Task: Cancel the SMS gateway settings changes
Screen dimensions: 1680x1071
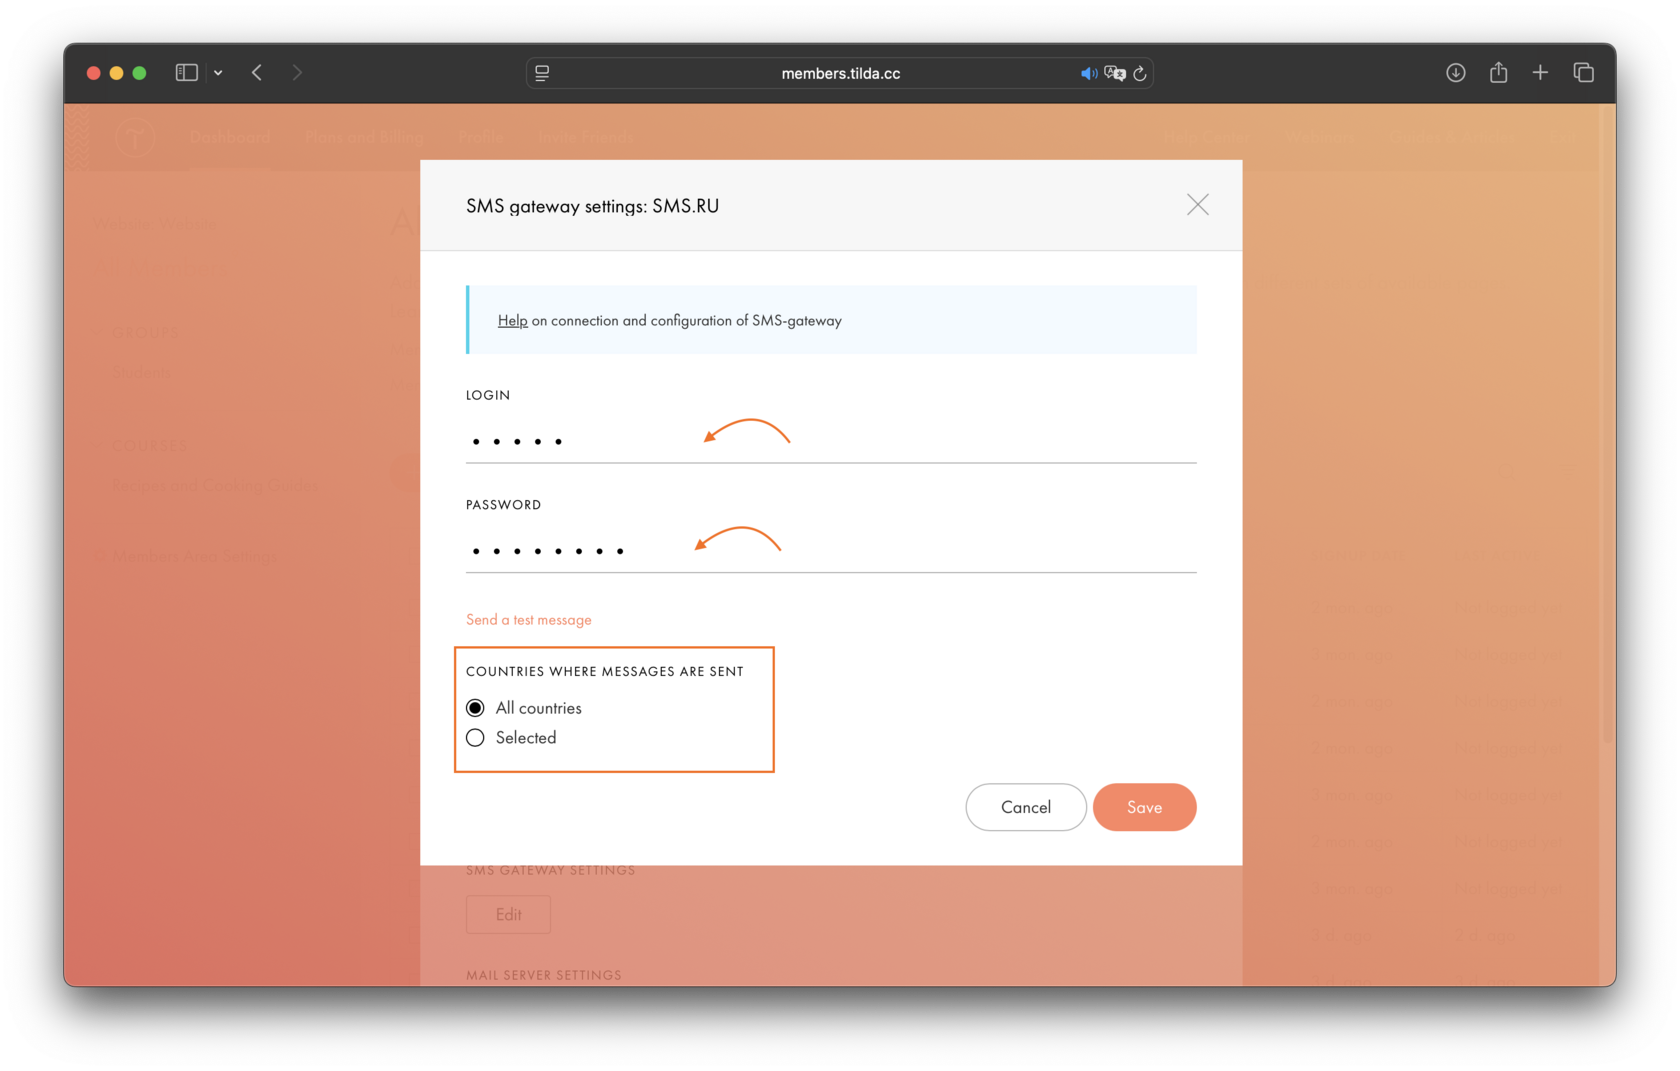Action: [x=1025, y=807]
